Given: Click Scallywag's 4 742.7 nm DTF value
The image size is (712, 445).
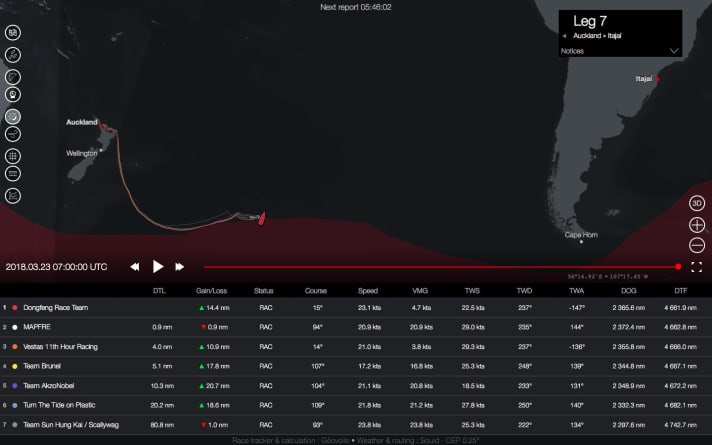Looking at the screenshot, I should tap(681, 425).
